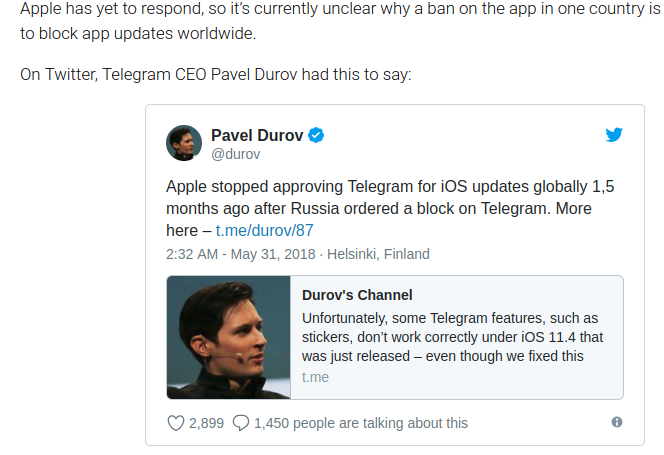Image resolution: width=664 pixels, height=455 pixels.
Task: Open the Durov's Channel card title
Action: click(x=357, y=295)
